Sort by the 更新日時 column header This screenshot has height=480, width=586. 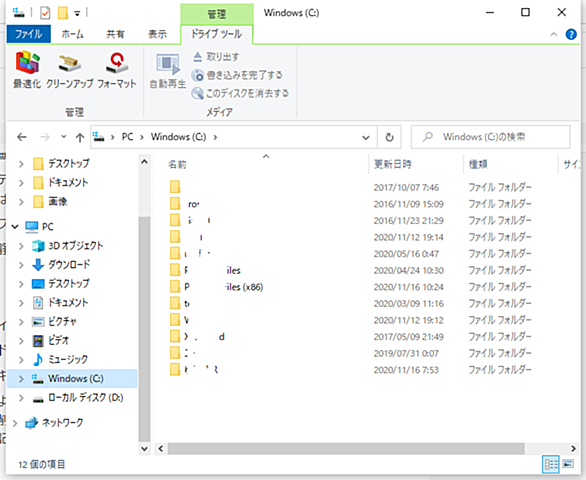tap(392, 164)
